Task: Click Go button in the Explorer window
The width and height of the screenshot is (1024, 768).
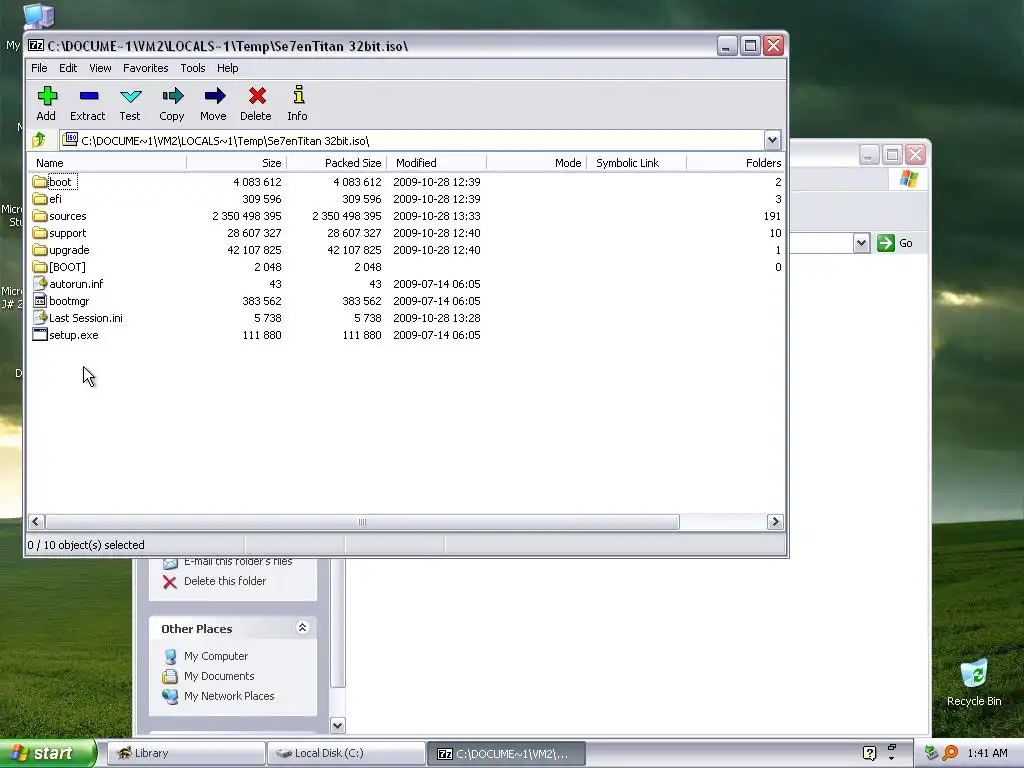Action: pos(895,243)
